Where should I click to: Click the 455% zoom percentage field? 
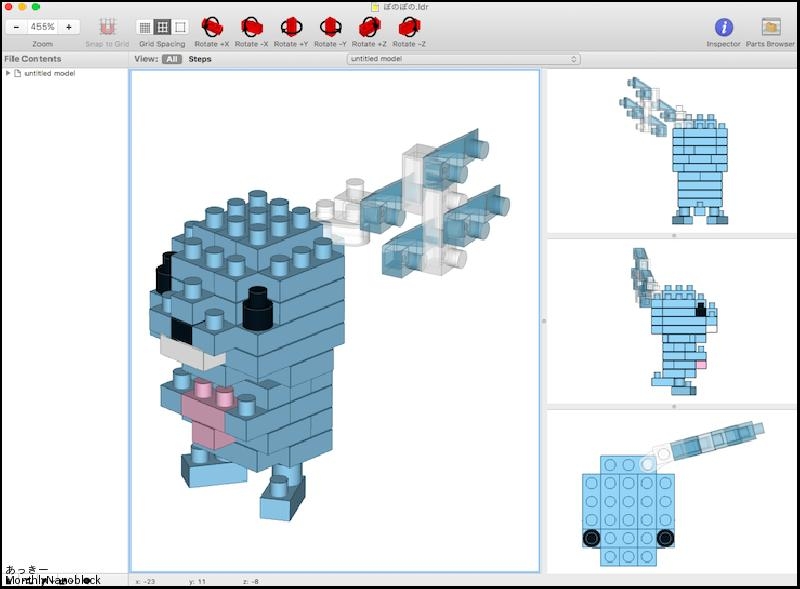coord(42,27)
